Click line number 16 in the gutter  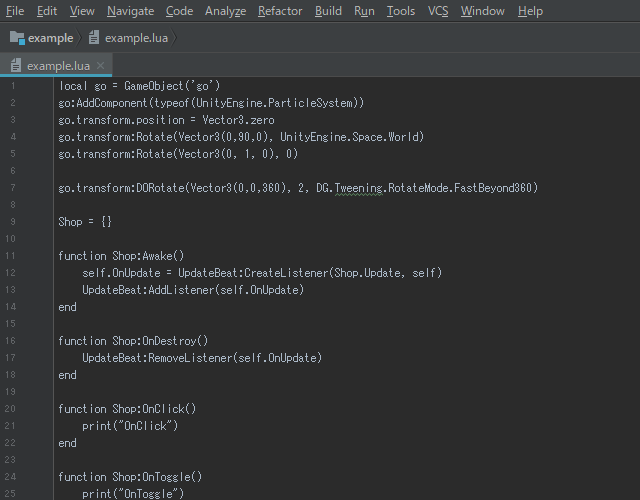pyautogui.click(x=10, y=341)
